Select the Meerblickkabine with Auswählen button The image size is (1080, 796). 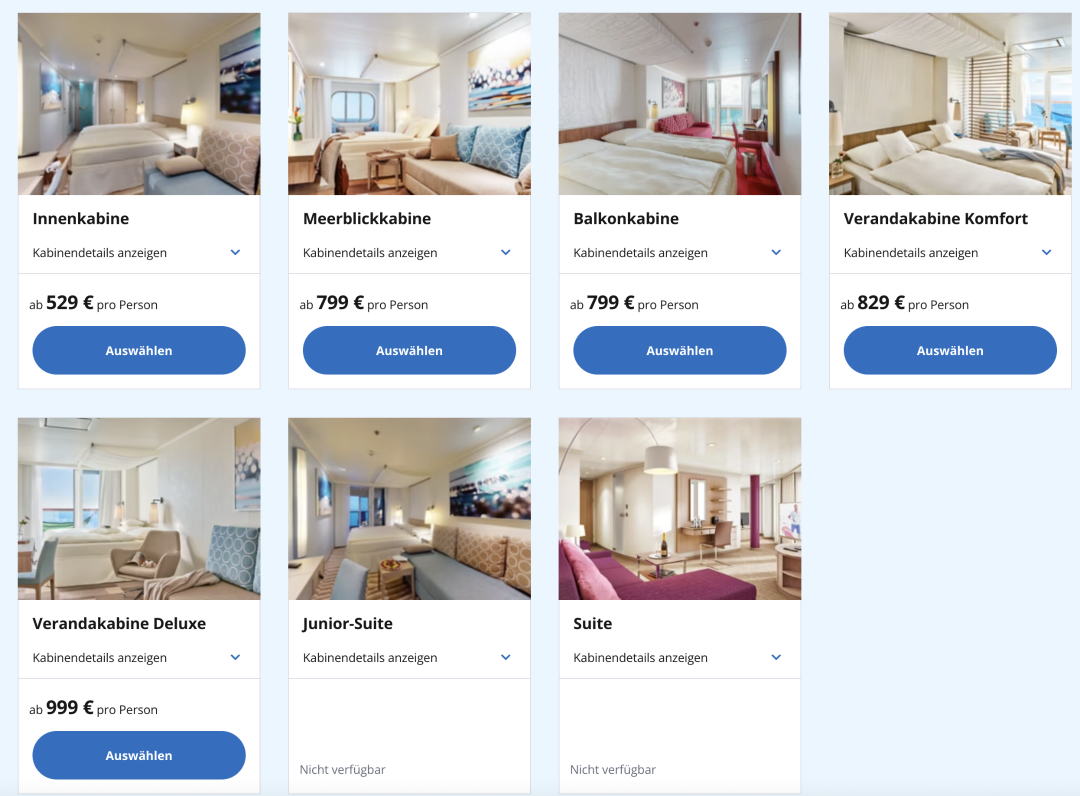[409, 350]
